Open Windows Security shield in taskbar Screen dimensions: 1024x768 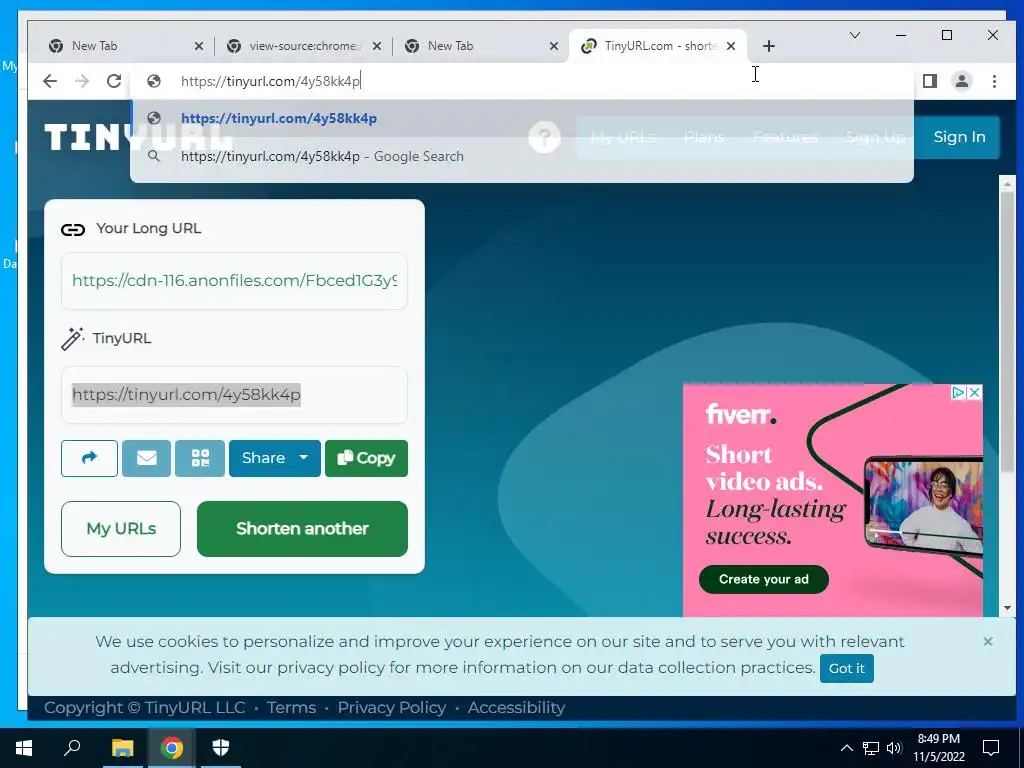221,748
